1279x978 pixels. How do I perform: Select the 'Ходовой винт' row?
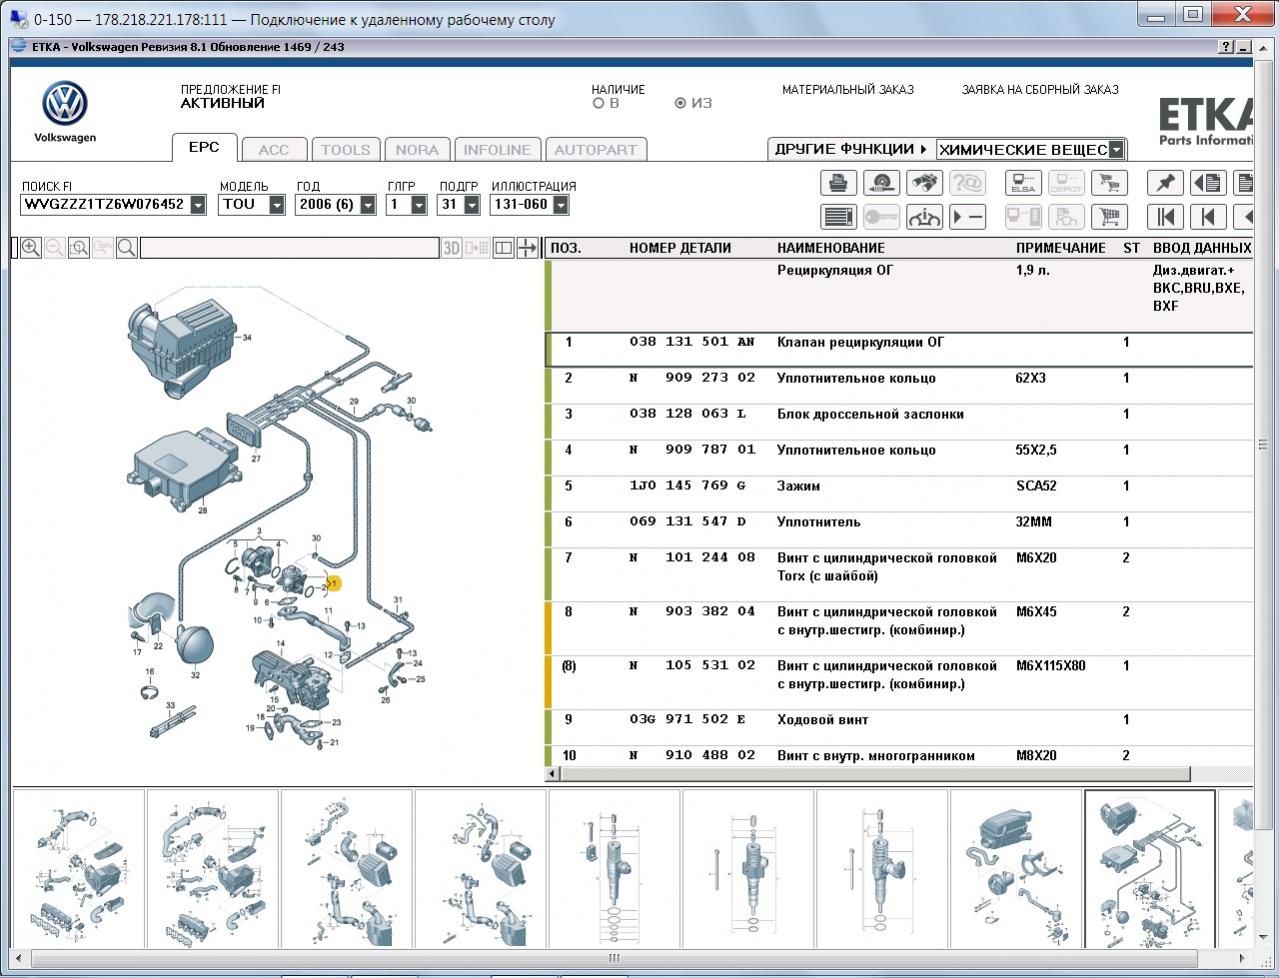(x=899, y=728)
